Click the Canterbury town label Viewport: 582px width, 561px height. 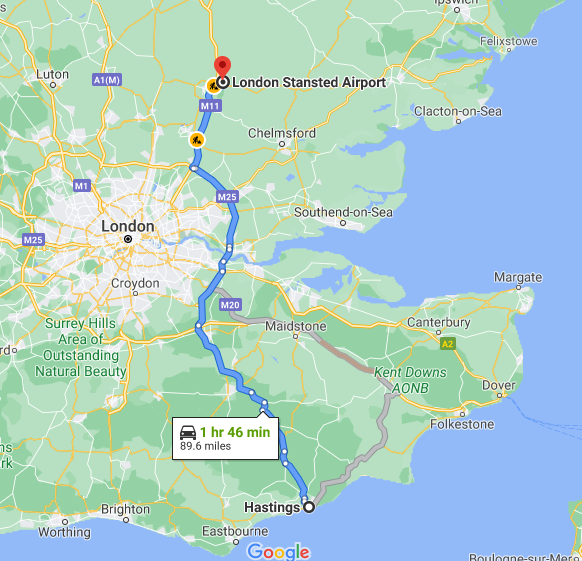click(439, 322)
